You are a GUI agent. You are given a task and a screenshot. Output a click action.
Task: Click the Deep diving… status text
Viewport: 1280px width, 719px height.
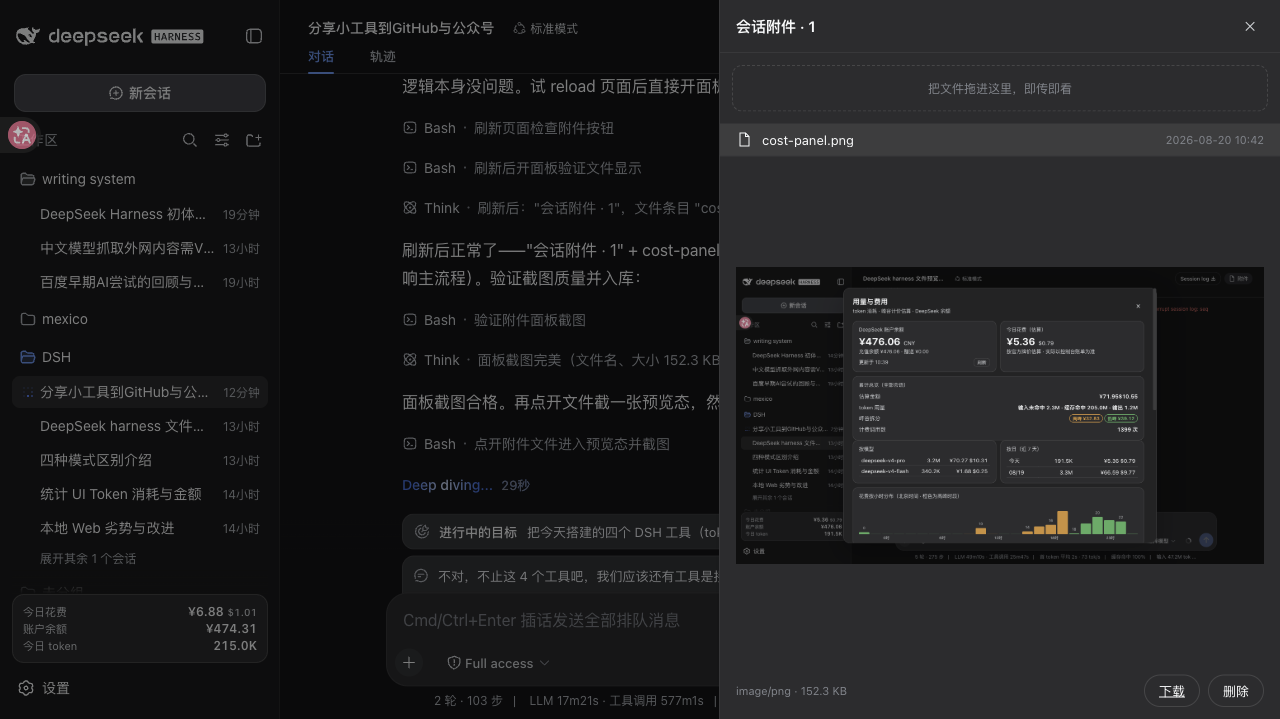(447, 485)
